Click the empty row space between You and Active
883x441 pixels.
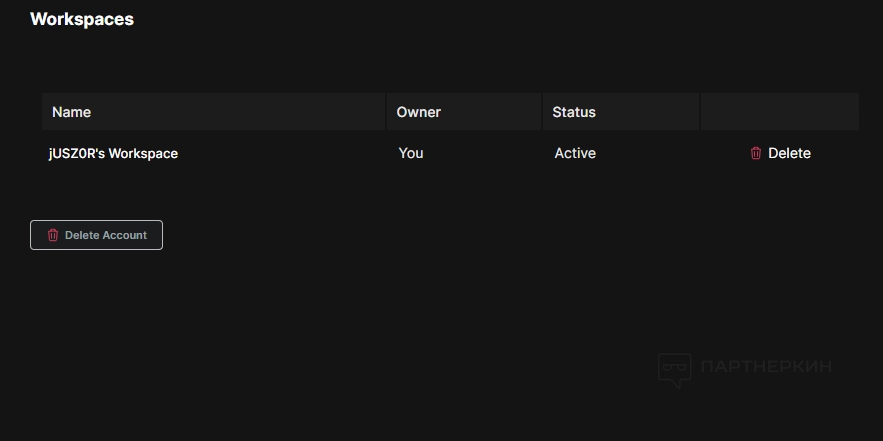[x=488, y=154]
